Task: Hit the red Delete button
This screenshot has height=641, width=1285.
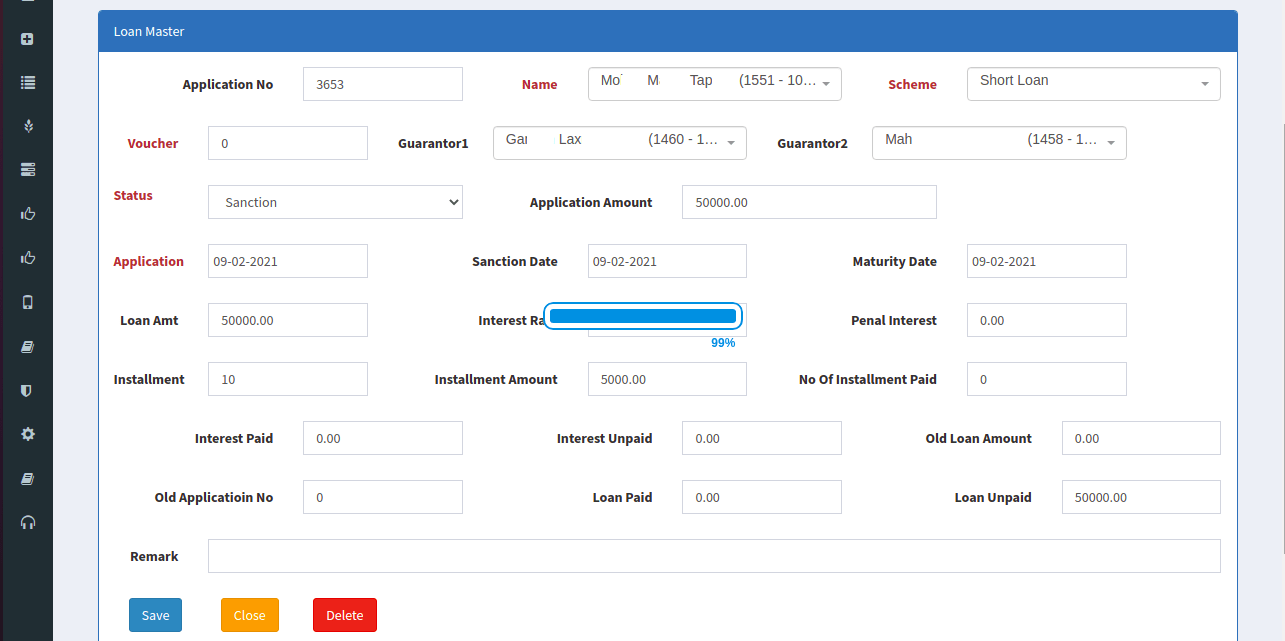Action: (344, 615)
